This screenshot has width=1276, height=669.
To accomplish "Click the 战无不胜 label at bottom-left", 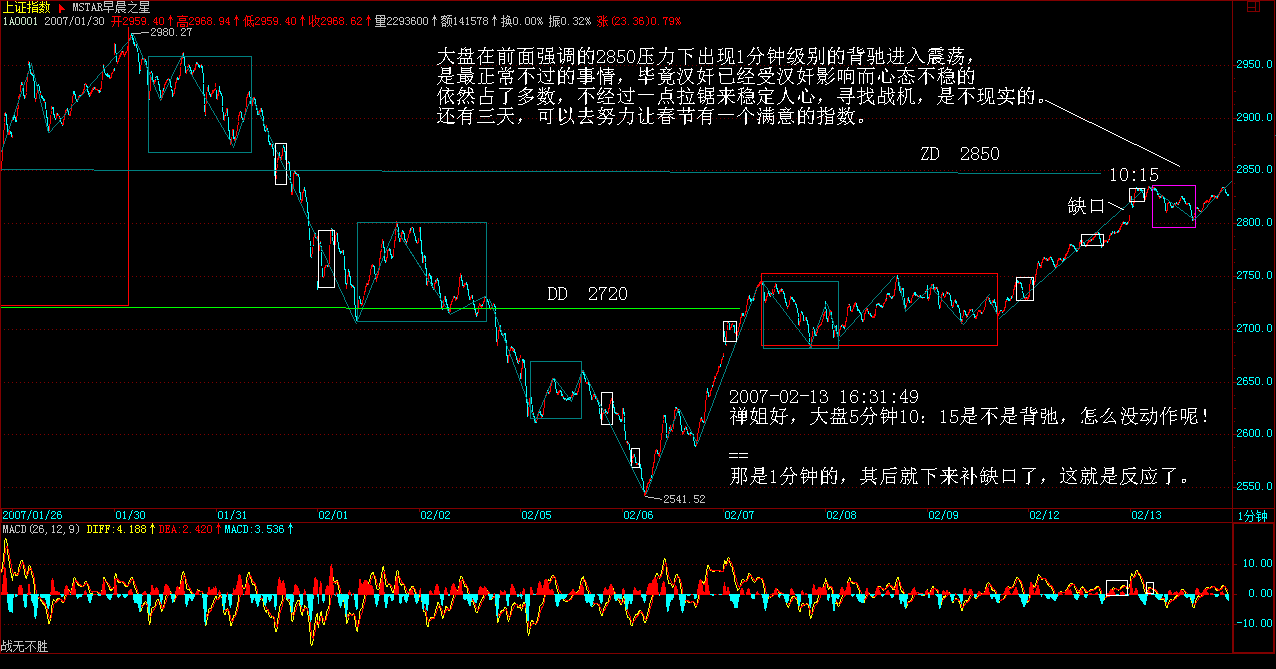I will 25,647.
